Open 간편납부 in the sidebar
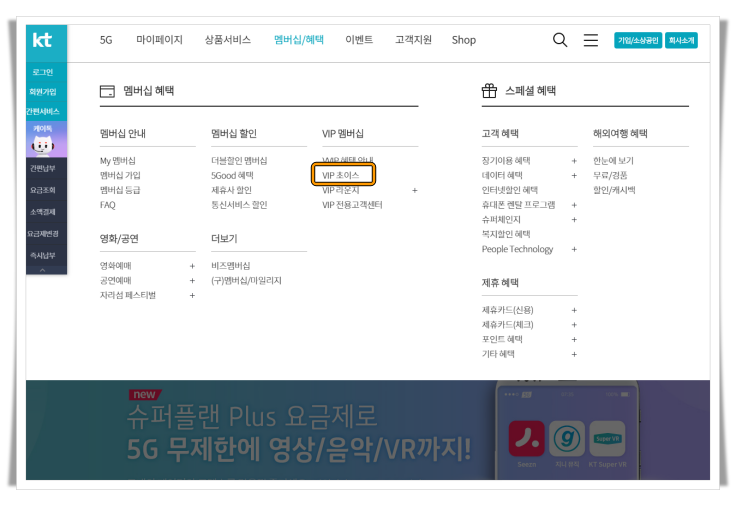Image resolution: width=736 pixels, height=506 pixels. [x=43, y=169]
